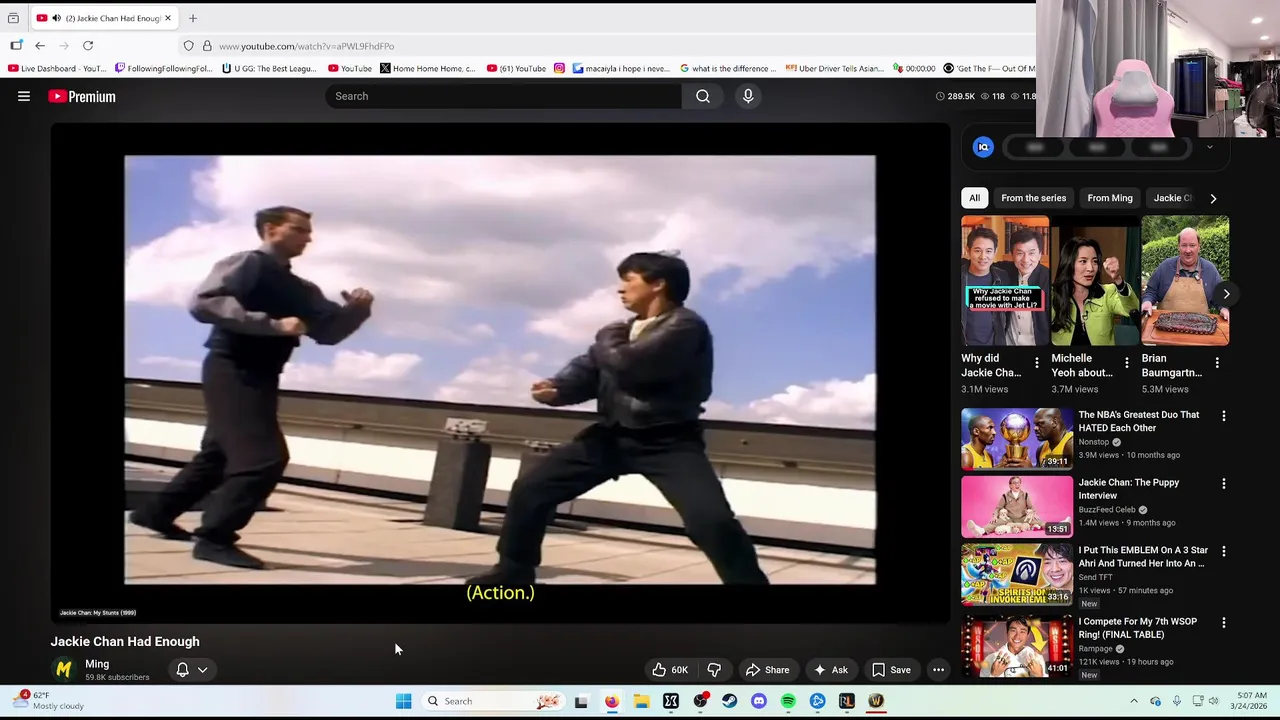
Task: Focus the YouTube search field
Action: point(504,96)
